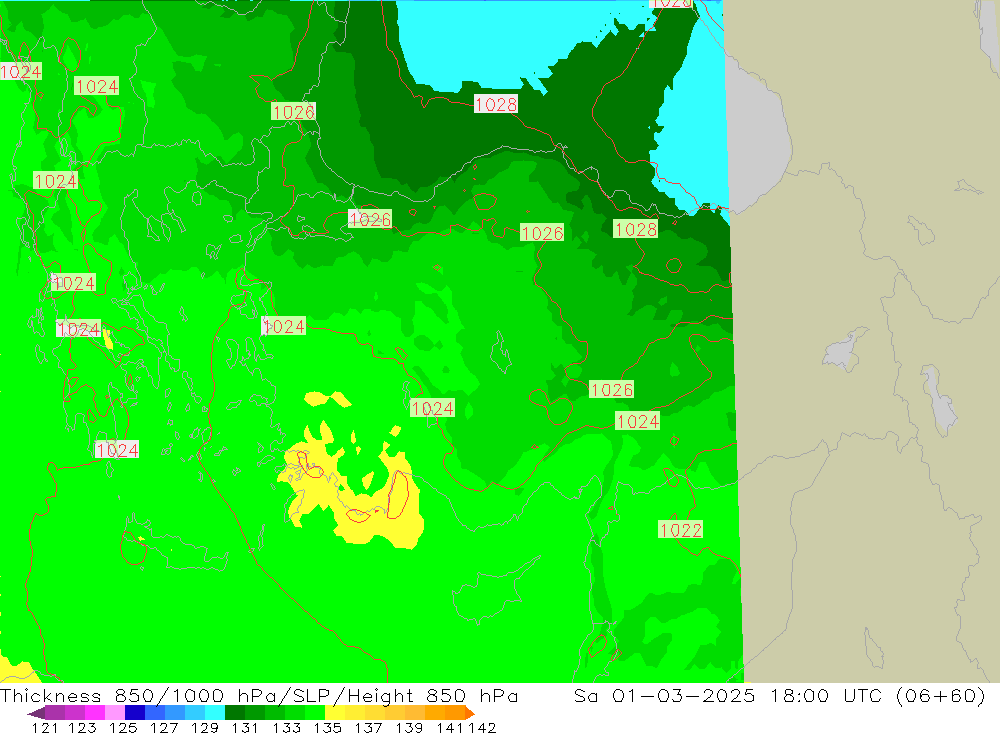Screen dimensions: 1000x733
Task: Click the dark navy blue legend swatch
Action: coord(135,713)
